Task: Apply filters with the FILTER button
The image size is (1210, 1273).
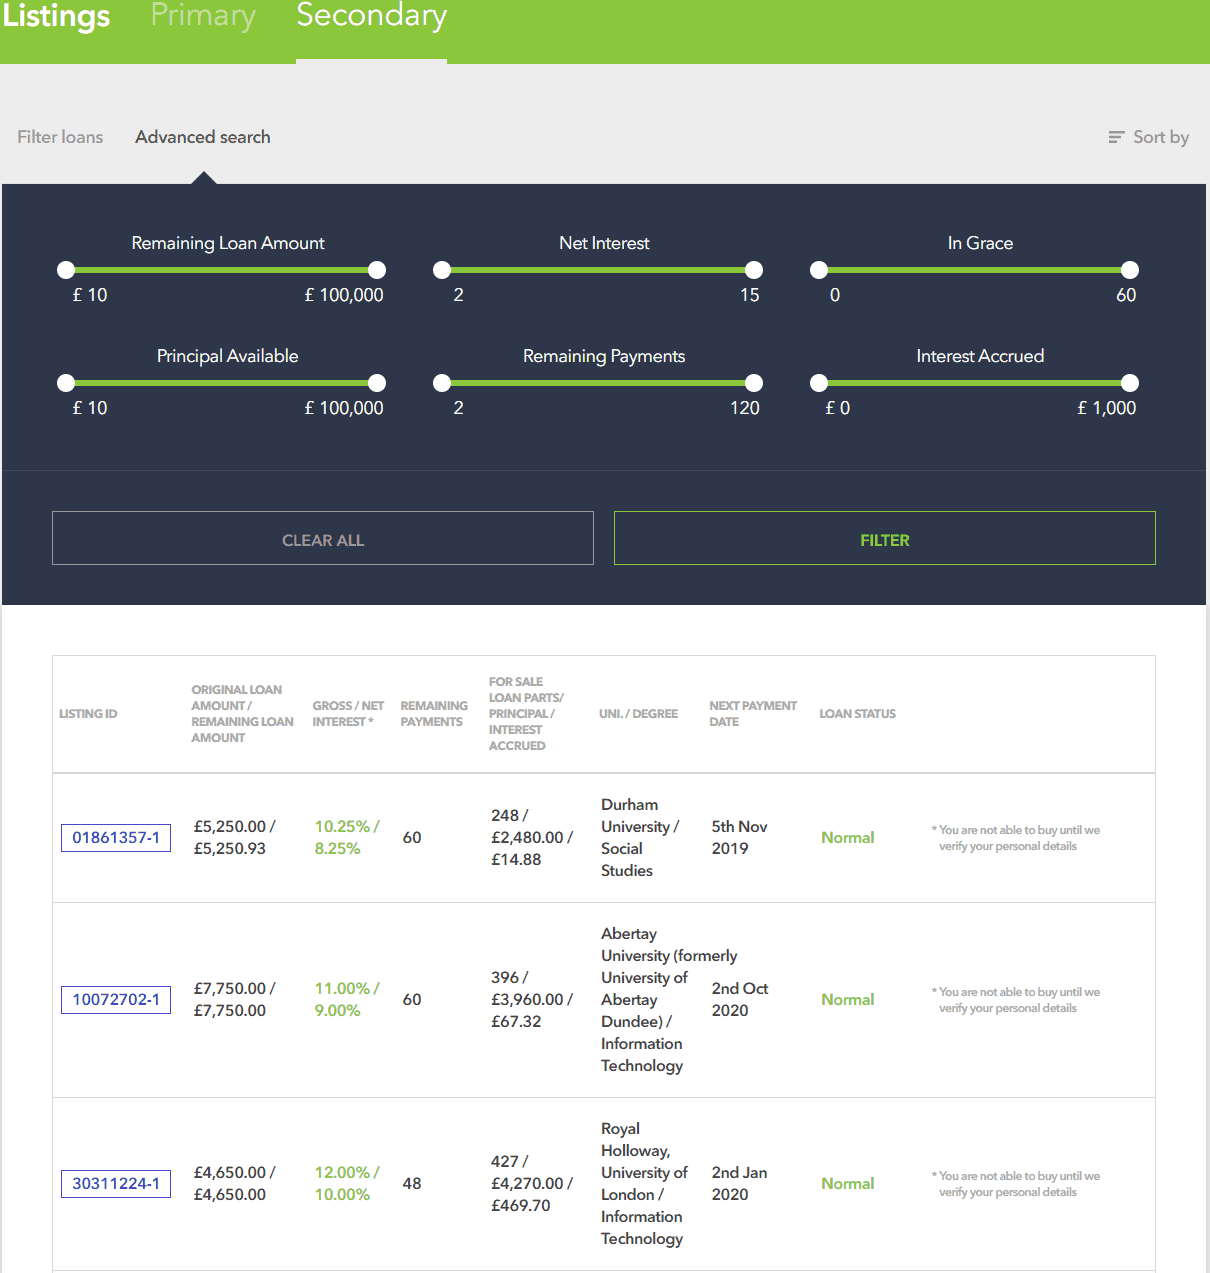Action: tap(884, 539)
